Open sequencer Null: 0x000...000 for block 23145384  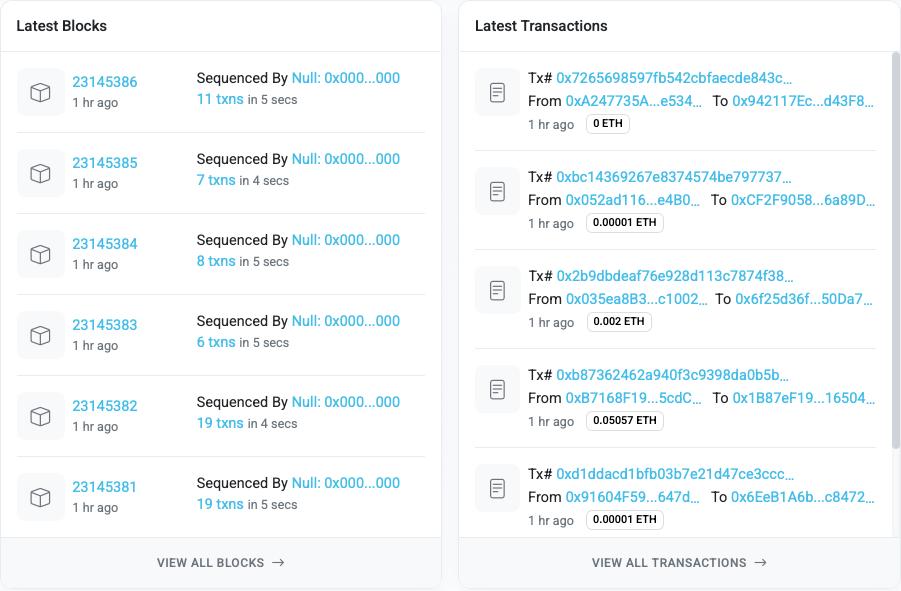[x=346, y=240]
